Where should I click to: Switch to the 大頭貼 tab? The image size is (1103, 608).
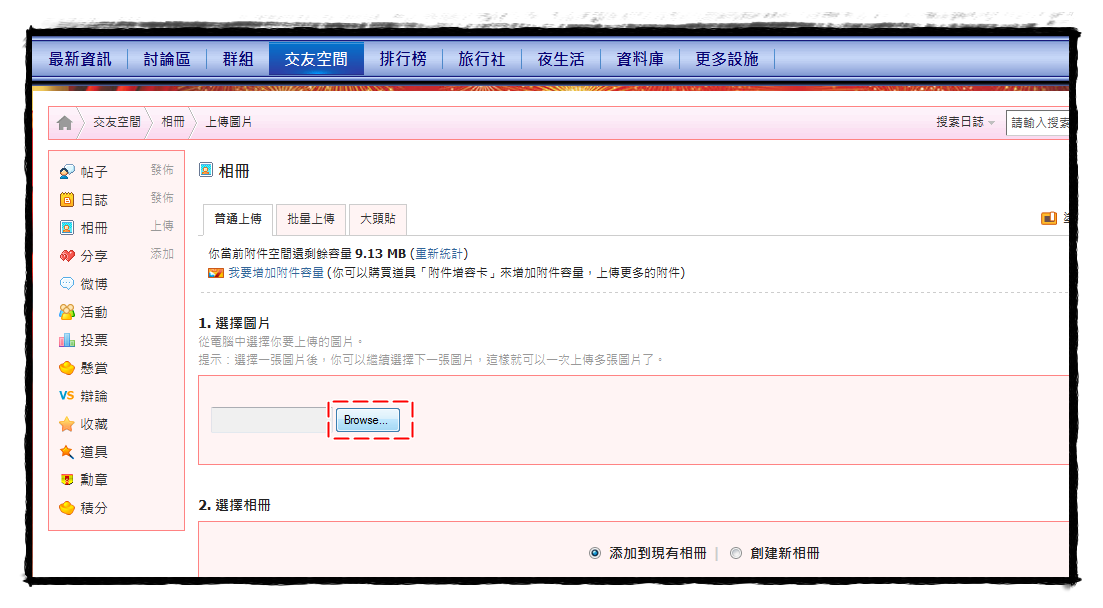[377, 219]
